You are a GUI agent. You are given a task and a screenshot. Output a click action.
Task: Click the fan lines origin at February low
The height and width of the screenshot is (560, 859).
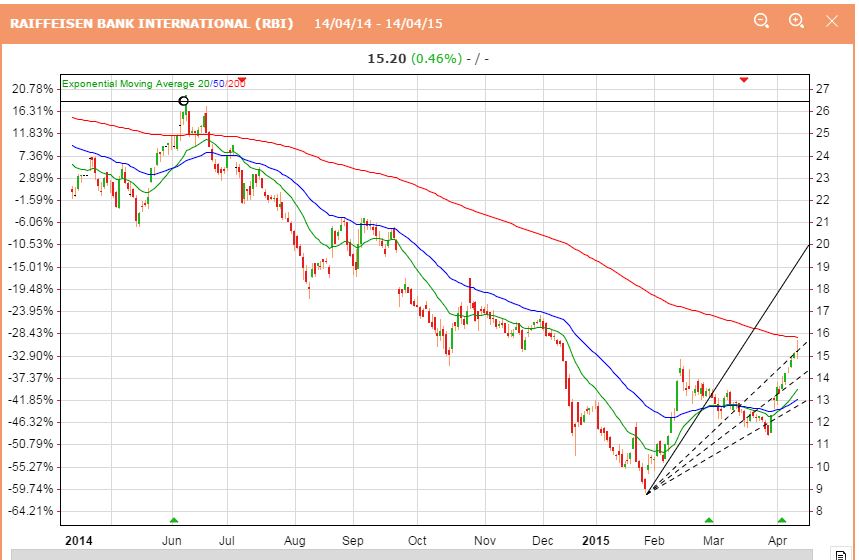648,492
